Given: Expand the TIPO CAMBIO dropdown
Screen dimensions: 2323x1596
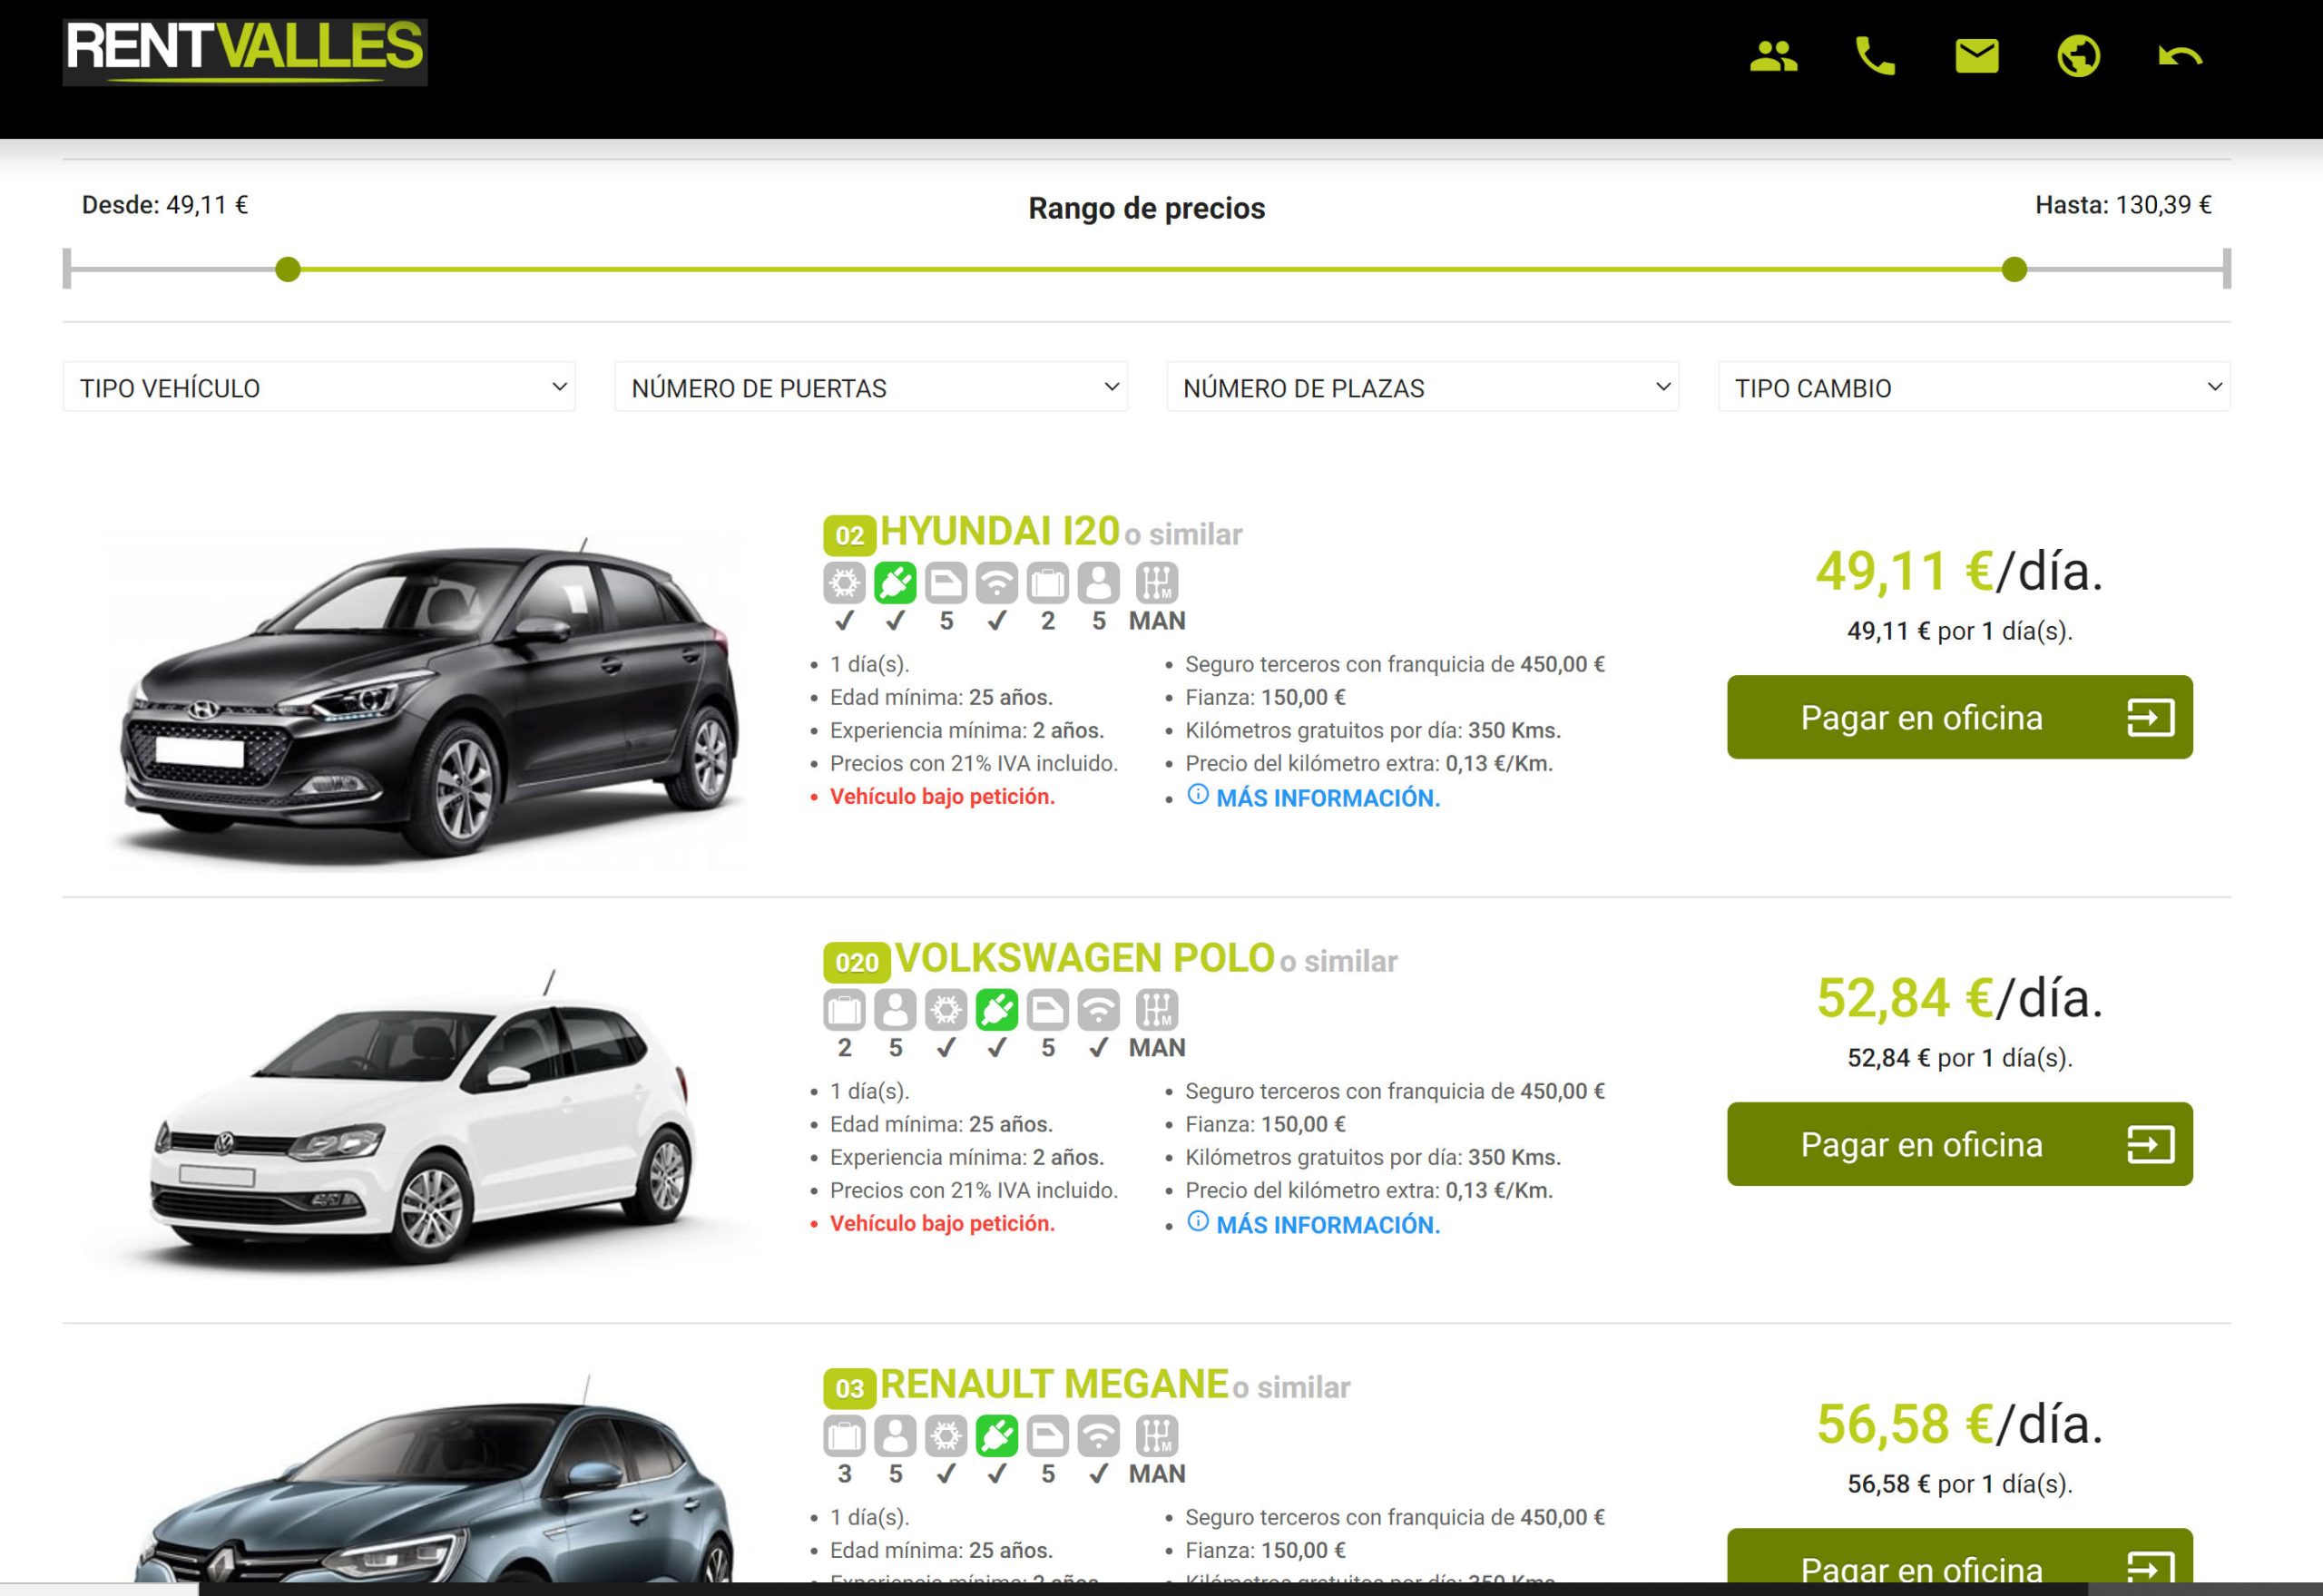Looking at the screenshot, I should click(1975, 387).
